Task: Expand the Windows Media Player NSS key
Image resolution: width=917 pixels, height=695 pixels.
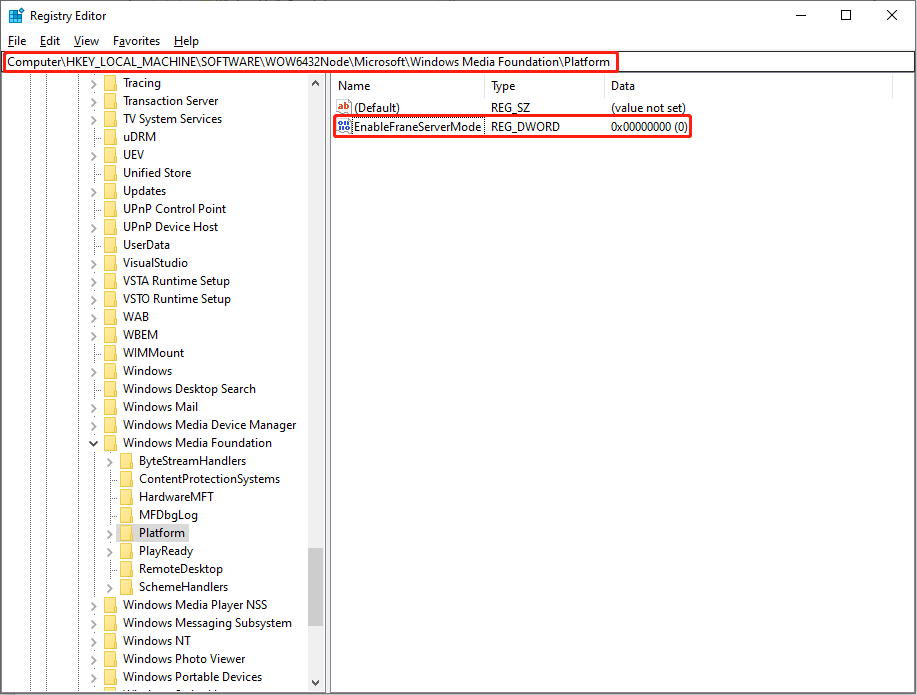Action: tap(94, 606)
